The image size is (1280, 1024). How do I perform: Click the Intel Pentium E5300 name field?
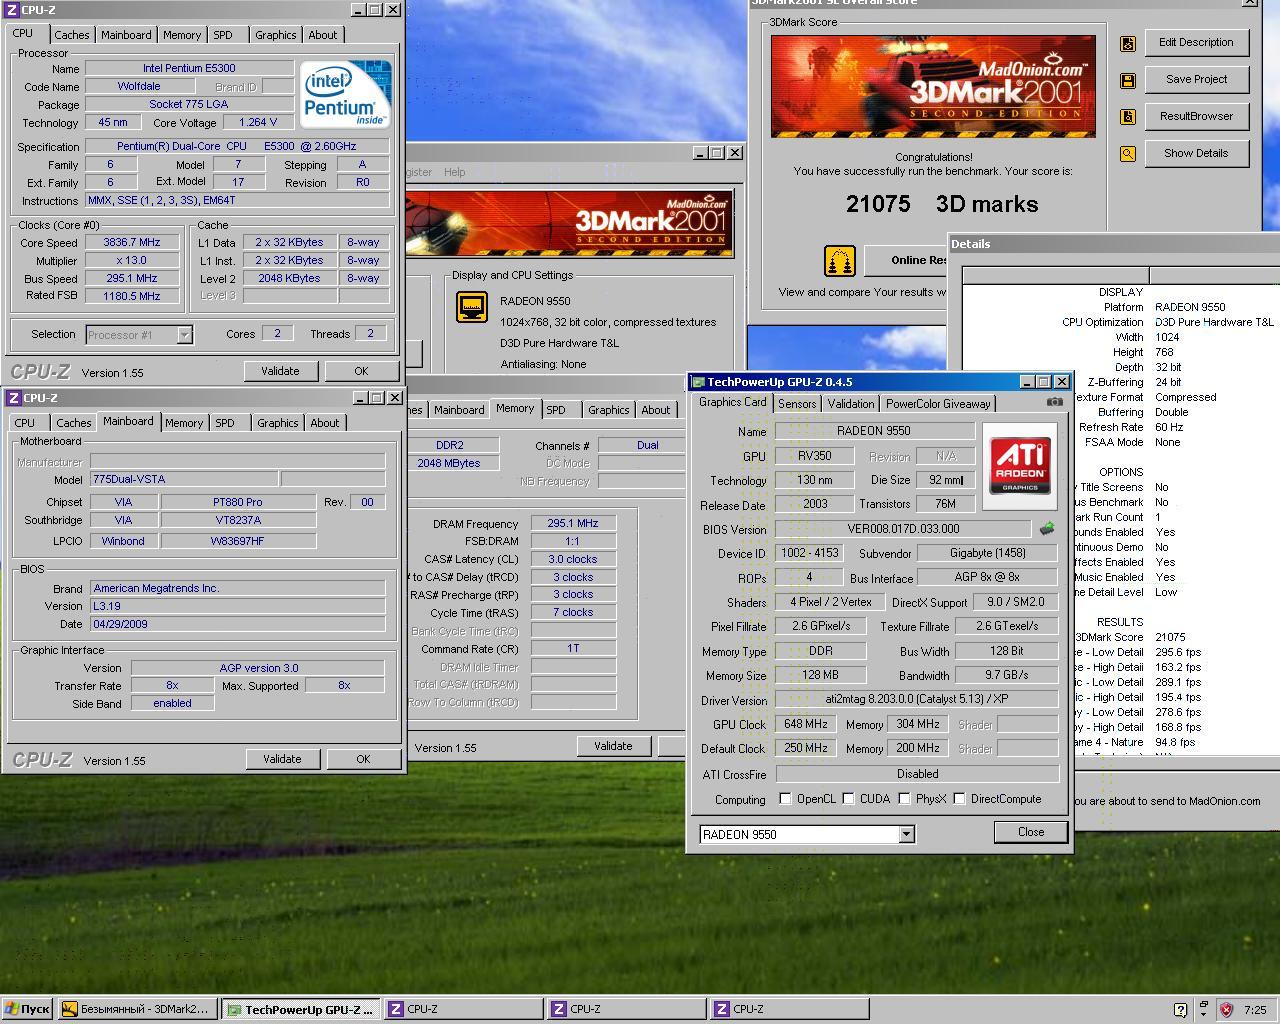click(189, 68)
